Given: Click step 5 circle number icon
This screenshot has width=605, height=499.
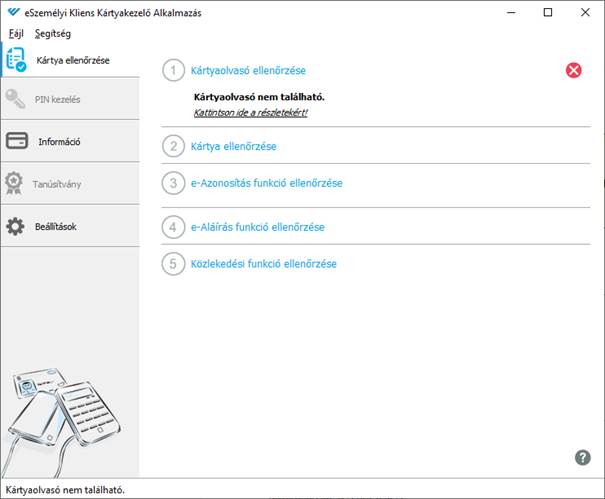Looking at the screenshot, I should [173, 264].
